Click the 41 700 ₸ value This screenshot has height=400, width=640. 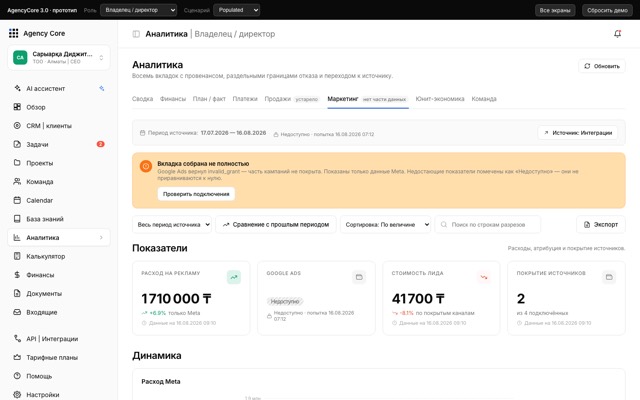click(418, 298)
